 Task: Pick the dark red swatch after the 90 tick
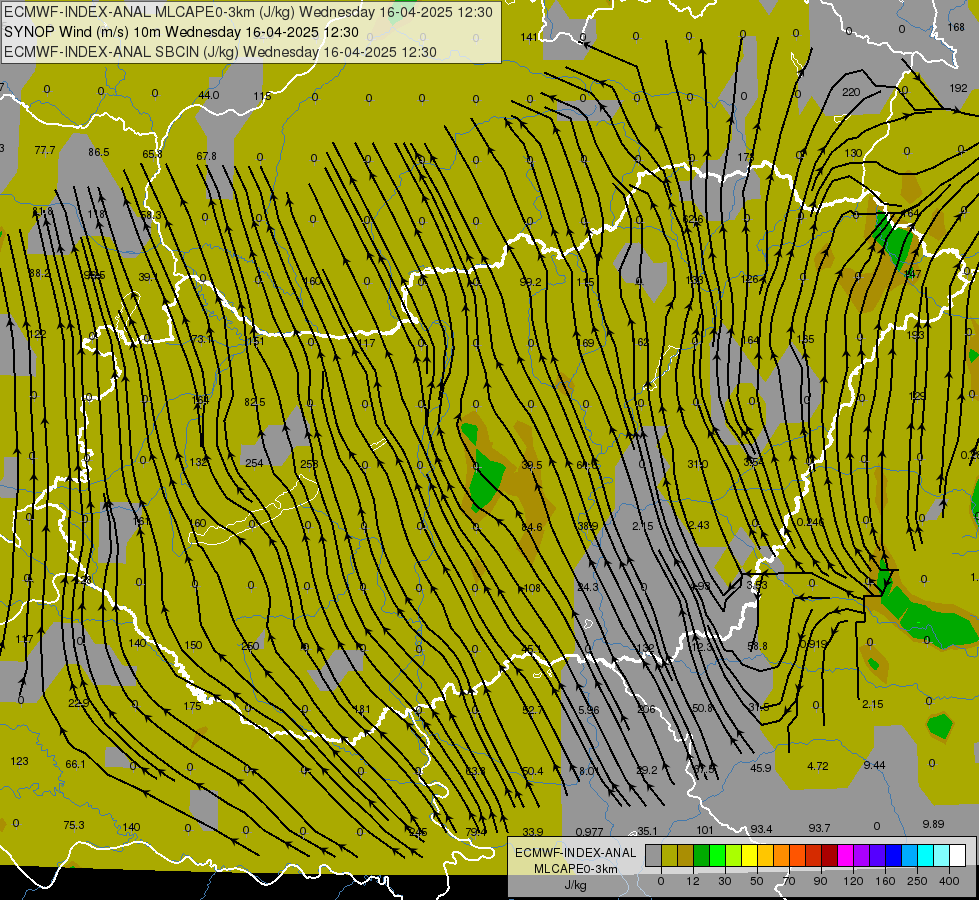[x=830, y=856]
